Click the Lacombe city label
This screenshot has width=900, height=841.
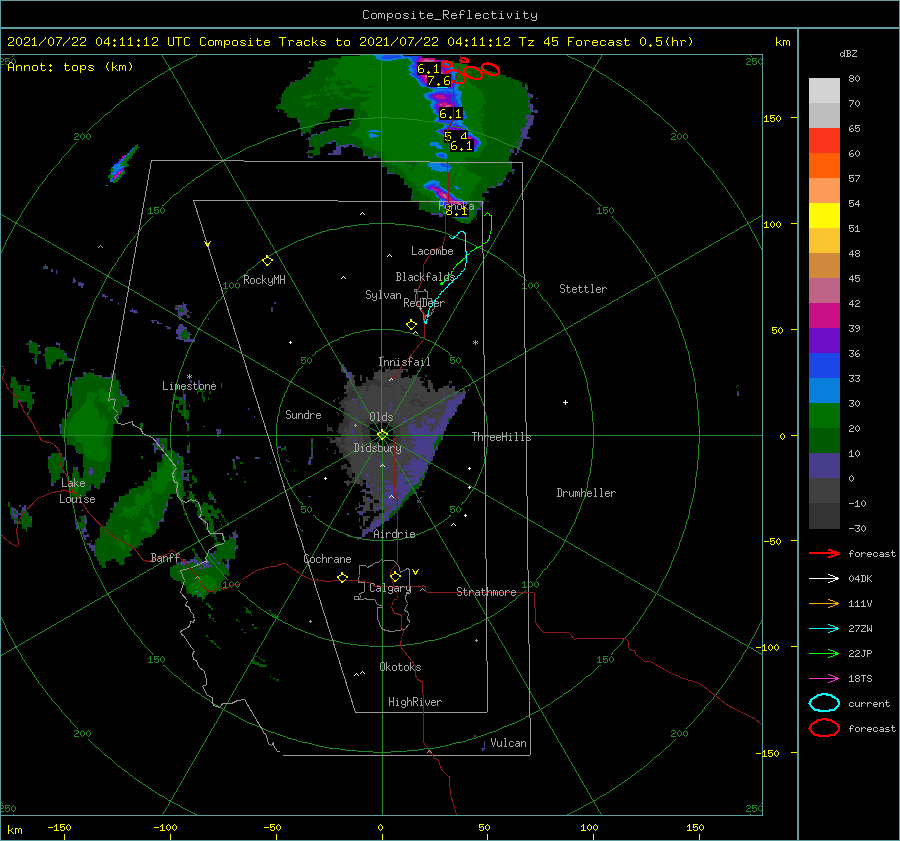coord(432,251)
